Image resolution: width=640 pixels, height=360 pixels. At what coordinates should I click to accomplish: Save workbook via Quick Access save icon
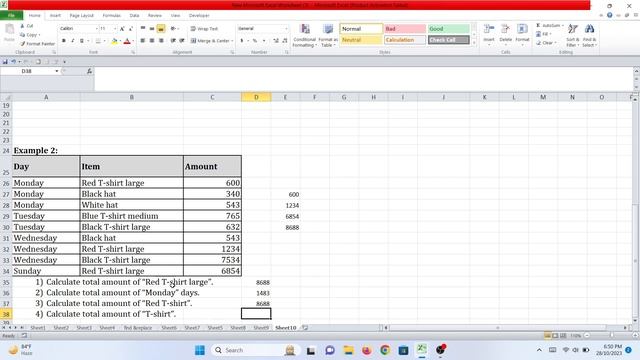coord(5,62)
